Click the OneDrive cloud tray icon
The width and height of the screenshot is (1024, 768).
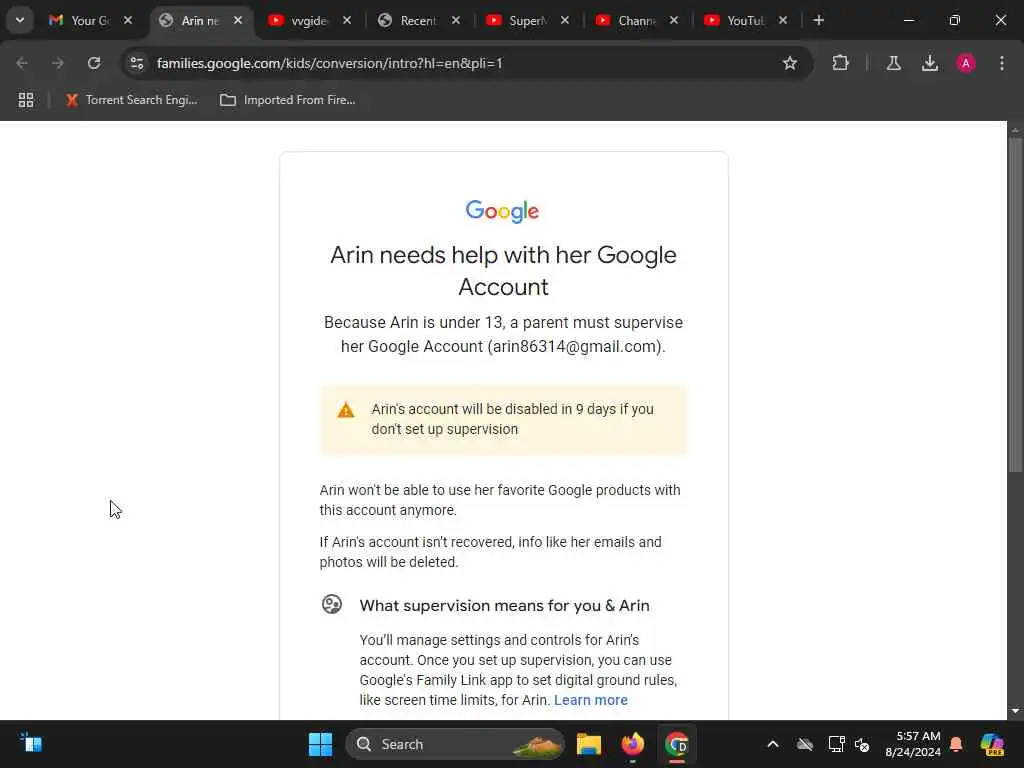point(805,744)
